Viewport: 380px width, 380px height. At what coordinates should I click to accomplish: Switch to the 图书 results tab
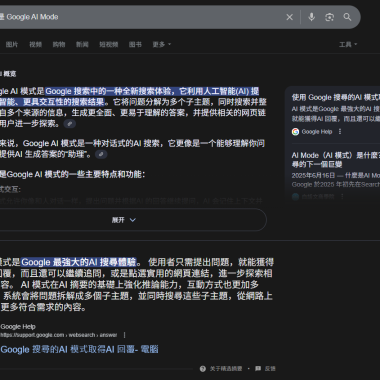[135, 44]
